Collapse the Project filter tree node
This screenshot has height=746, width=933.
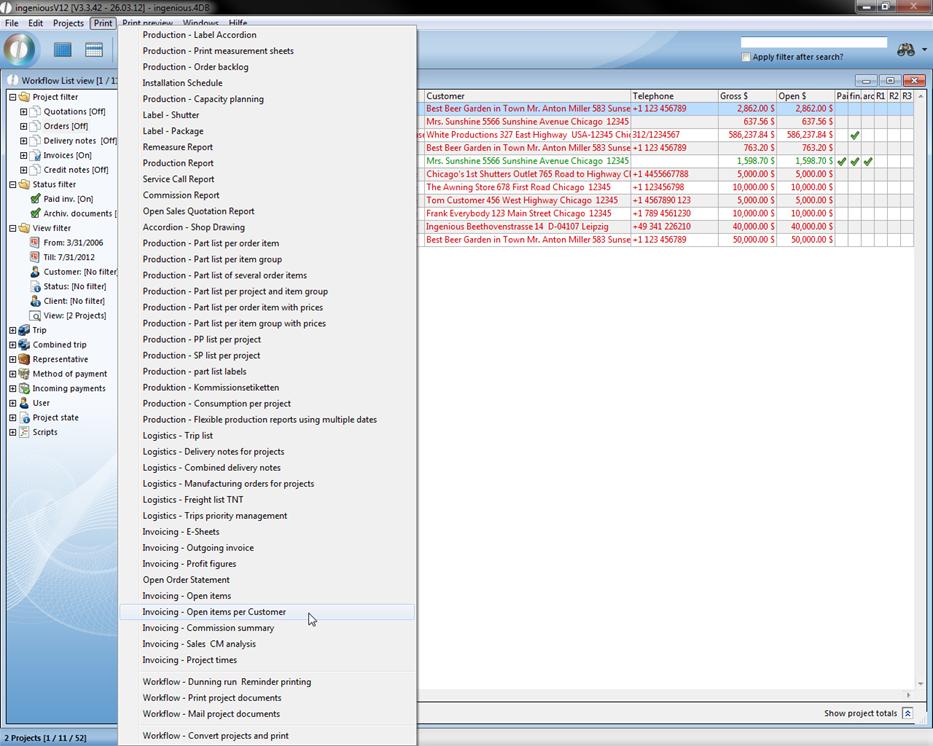click(12, 97)
